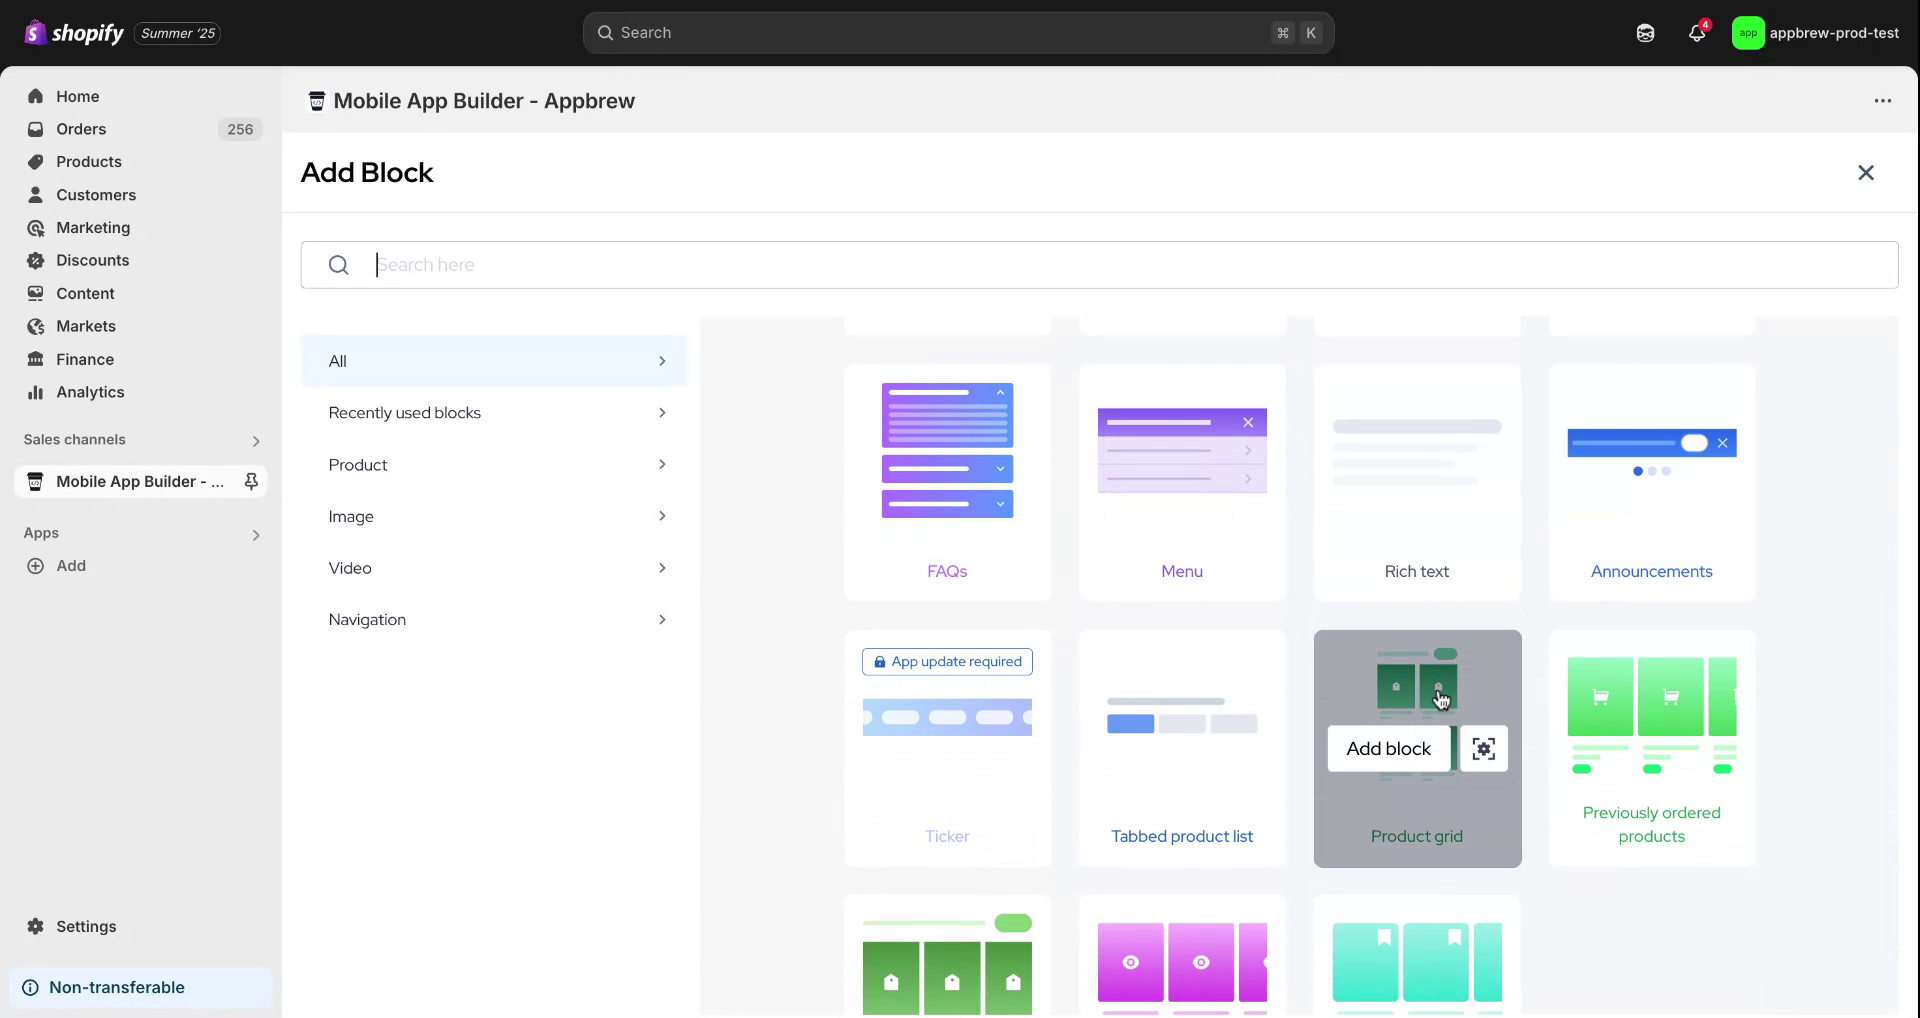Open Content in the sidebar
The width and height of the screenshot is (1920, 1018).
[85, 293]
